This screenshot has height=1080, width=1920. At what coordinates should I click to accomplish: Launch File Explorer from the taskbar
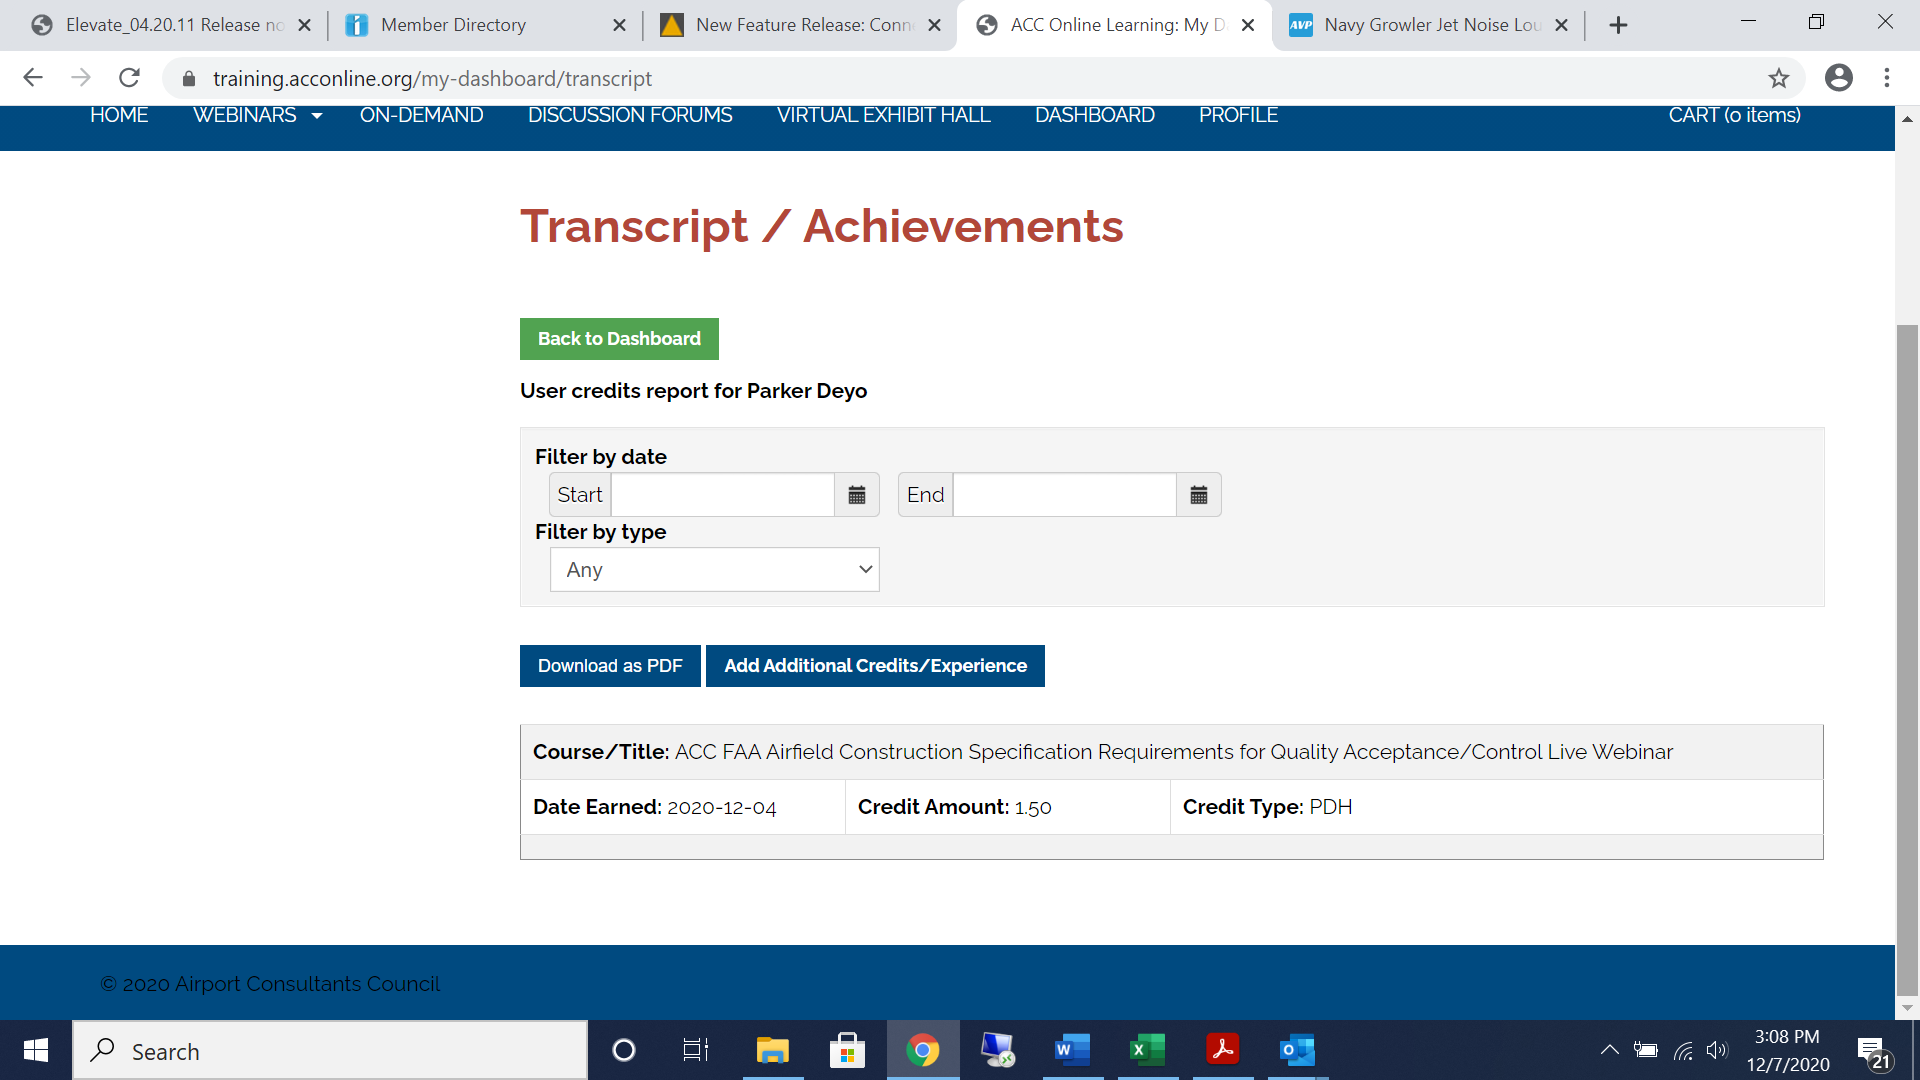tap(772, 1050)
